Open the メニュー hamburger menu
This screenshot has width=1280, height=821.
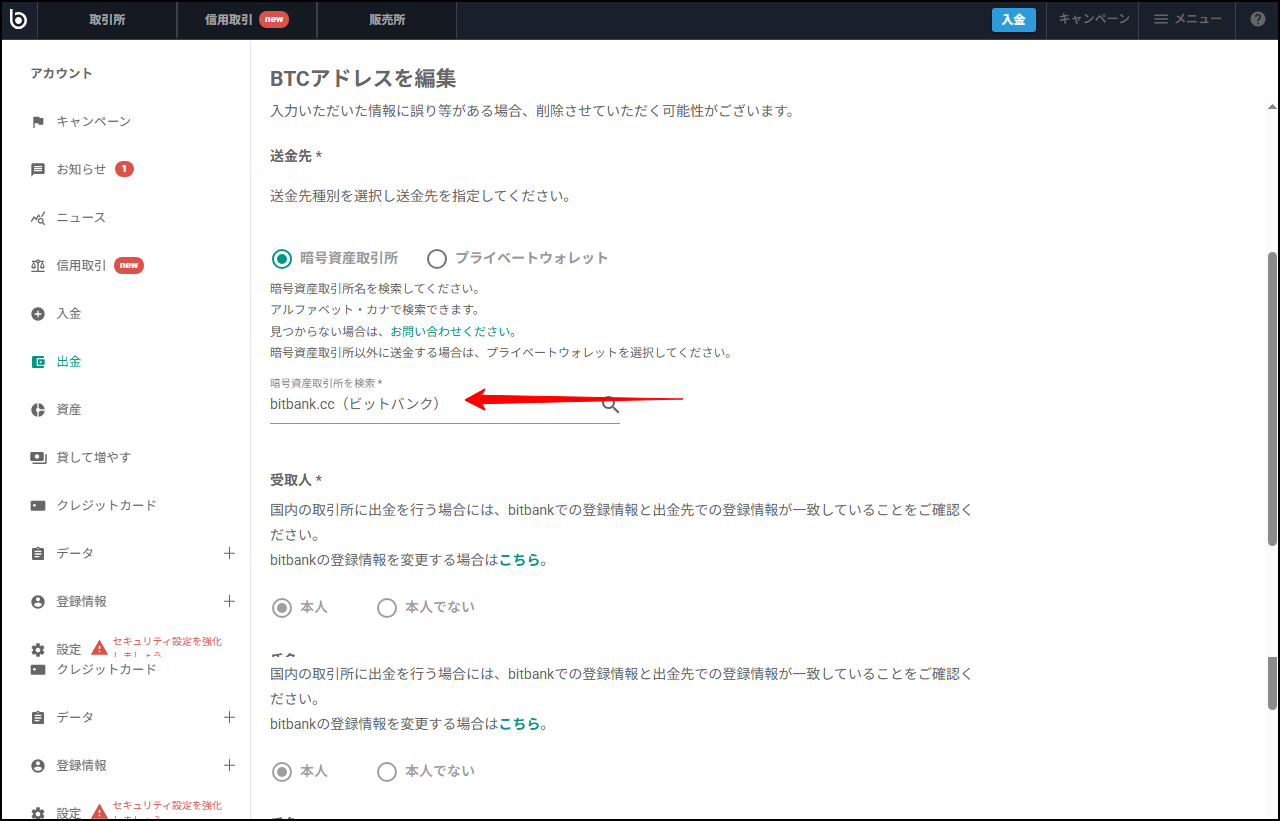(x=1188, y=19)
